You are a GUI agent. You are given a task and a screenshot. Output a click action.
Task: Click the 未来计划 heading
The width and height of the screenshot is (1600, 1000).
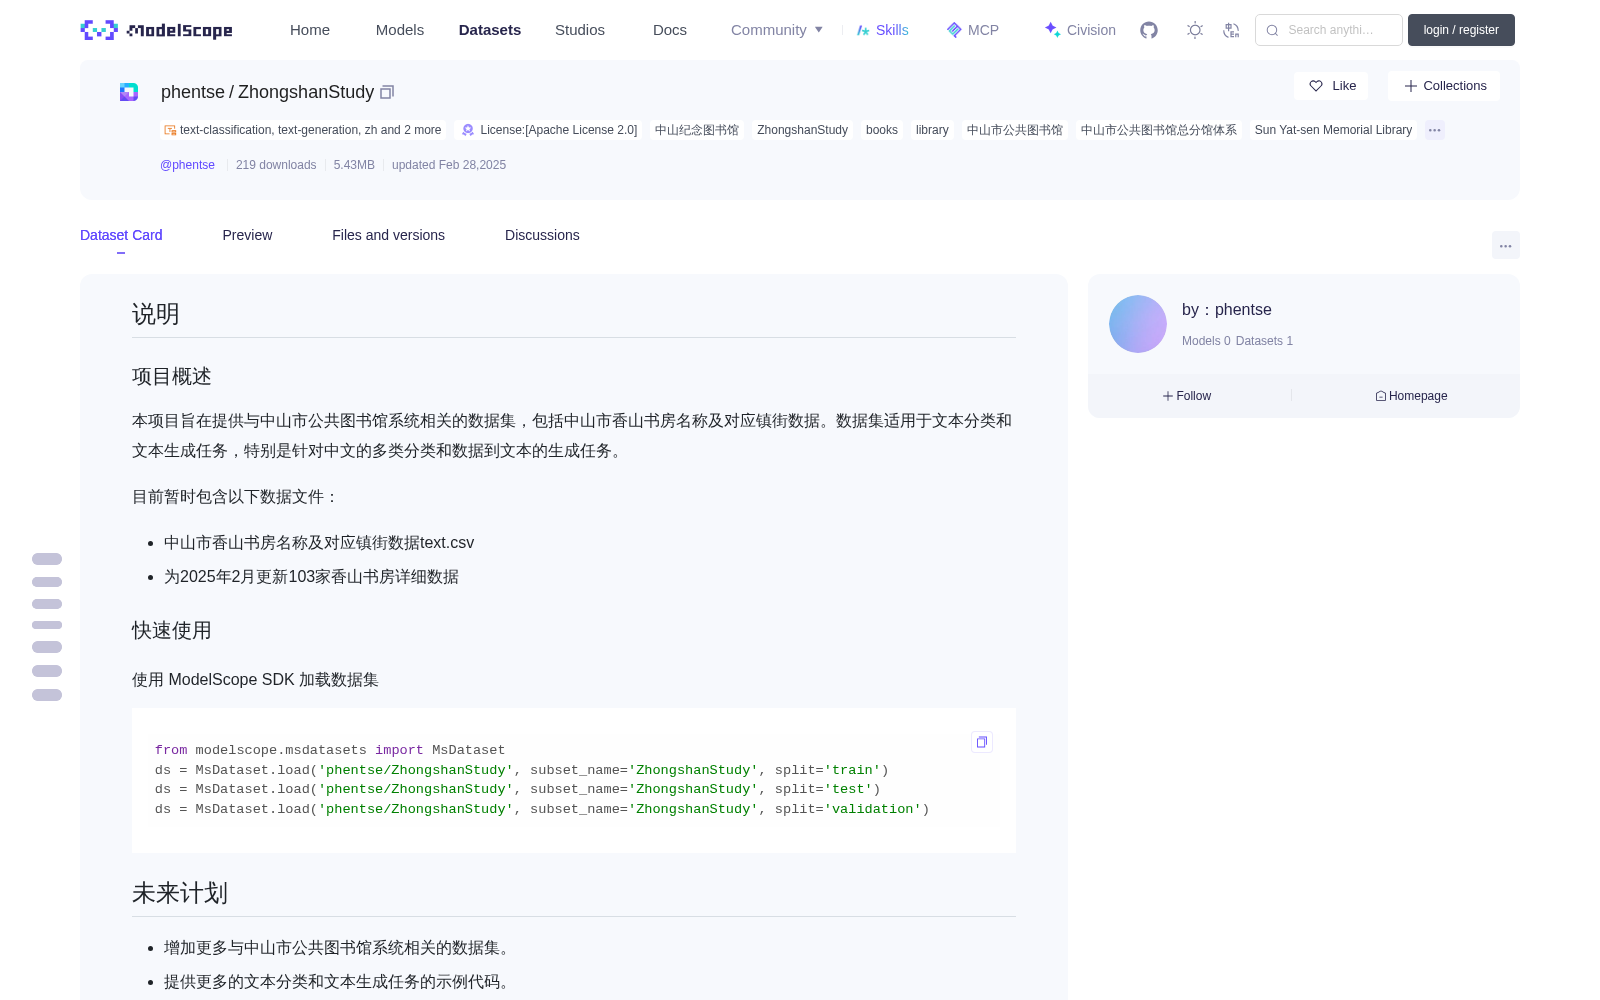[x=180, y=893]
